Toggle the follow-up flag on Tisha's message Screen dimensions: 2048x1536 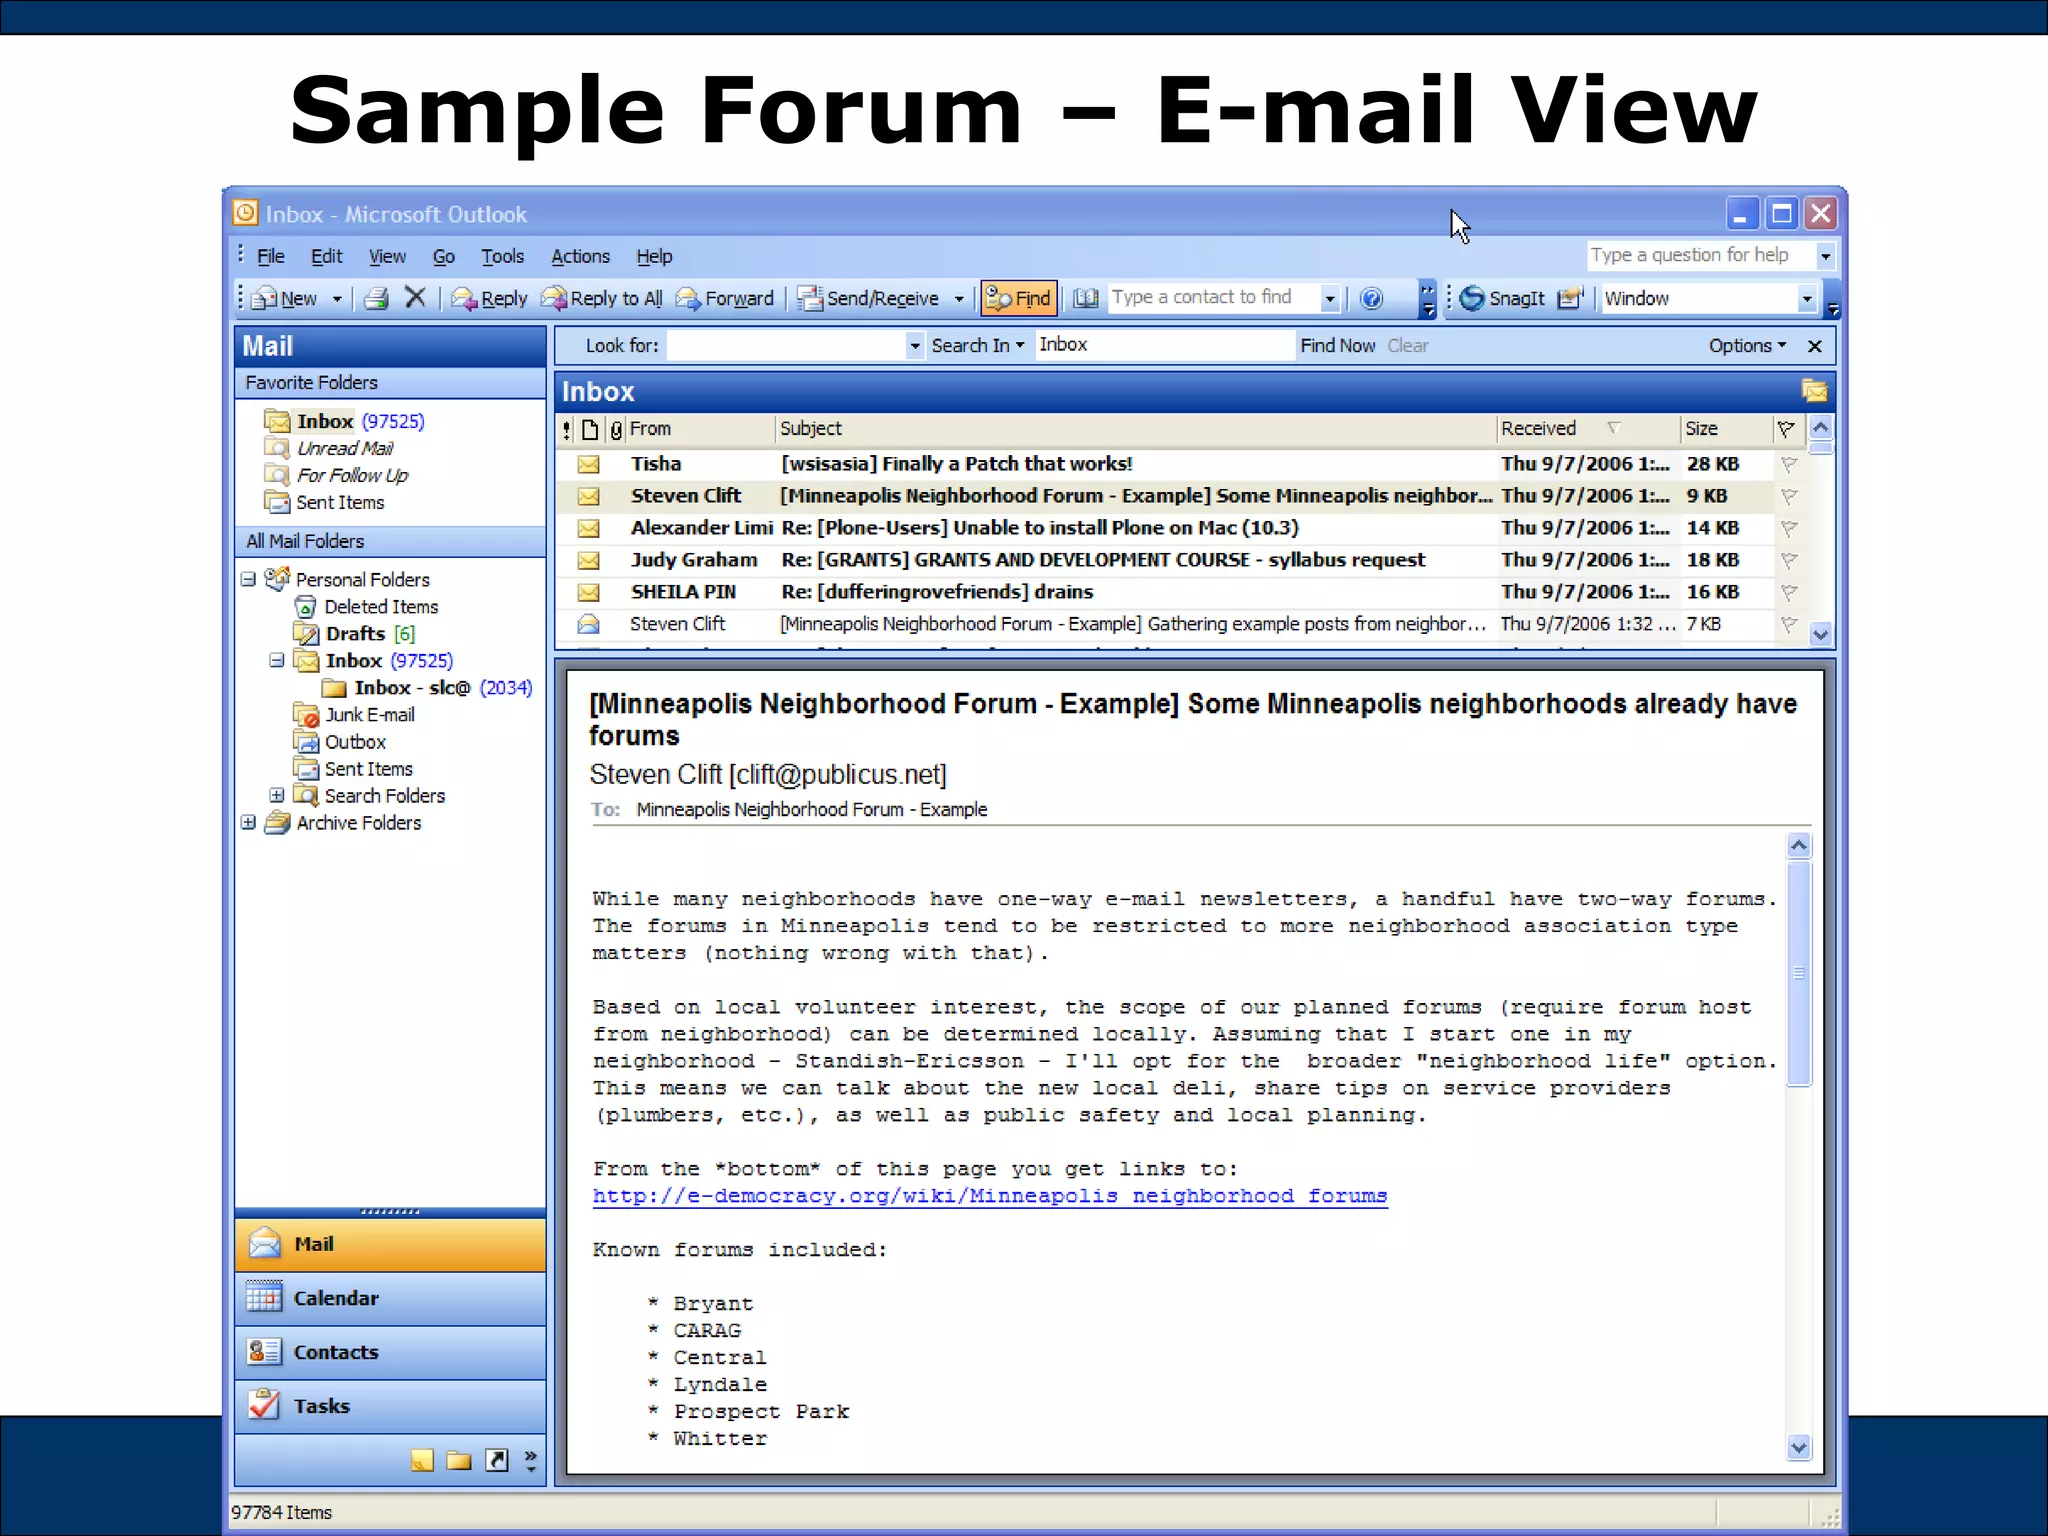pyautogui.click(x=1789, y=464)
